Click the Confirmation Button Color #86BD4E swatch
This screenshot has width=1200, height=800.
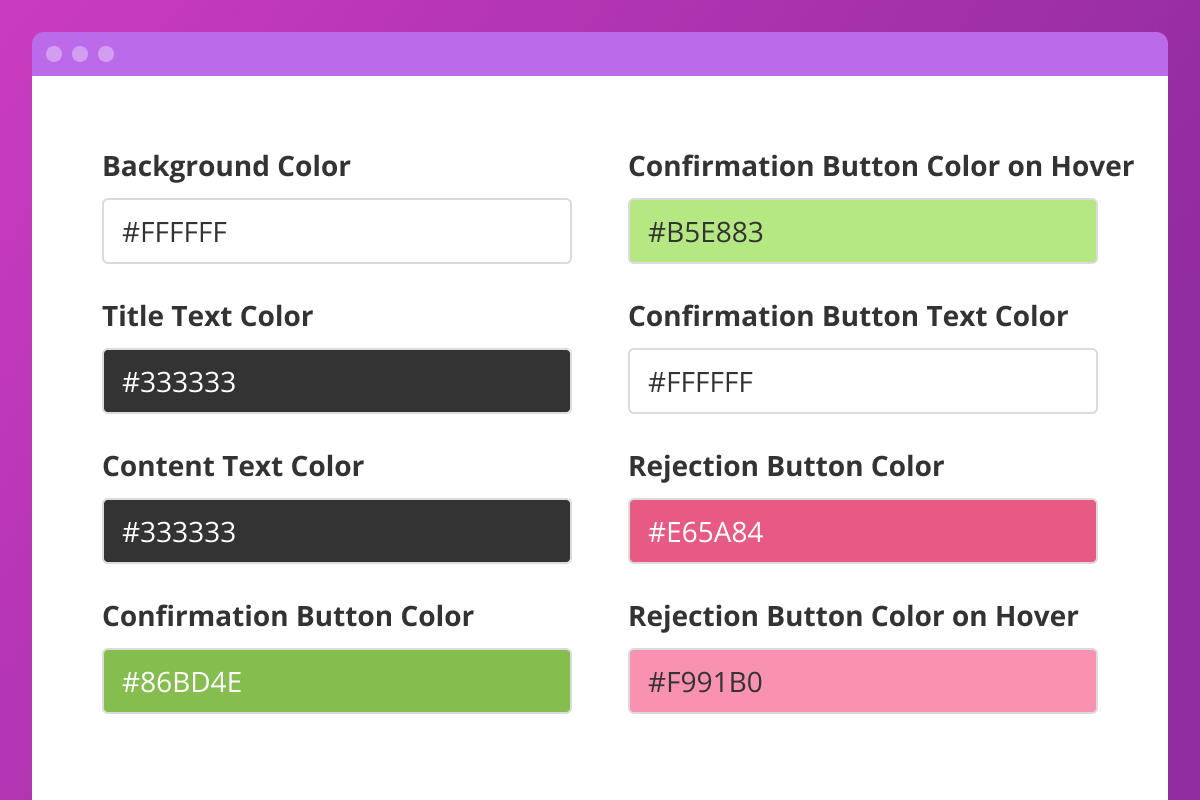click(337, 681)
